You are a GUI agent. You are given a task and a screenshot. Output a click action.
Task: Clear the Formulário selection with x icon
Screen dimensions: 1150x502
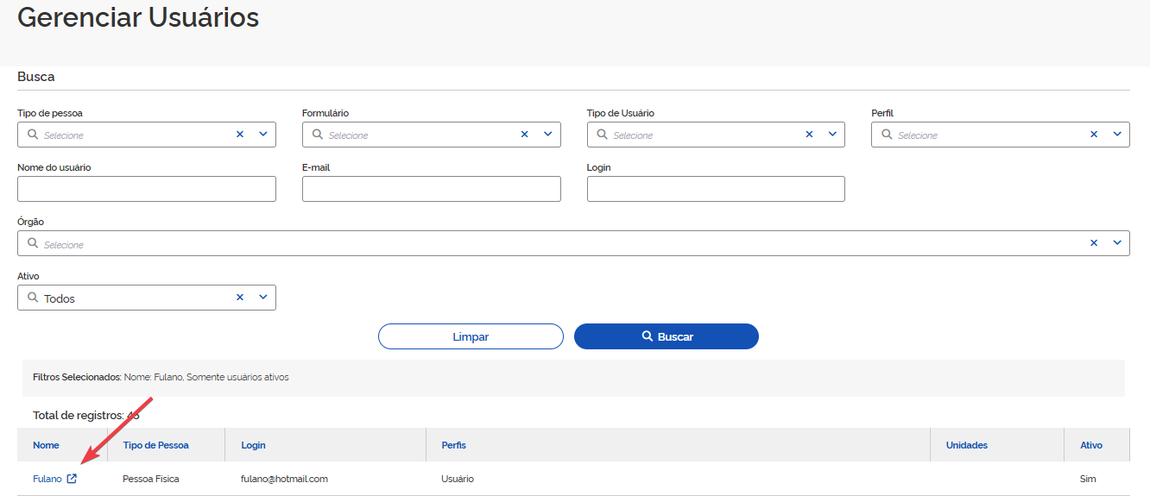[x=524, y=134]
